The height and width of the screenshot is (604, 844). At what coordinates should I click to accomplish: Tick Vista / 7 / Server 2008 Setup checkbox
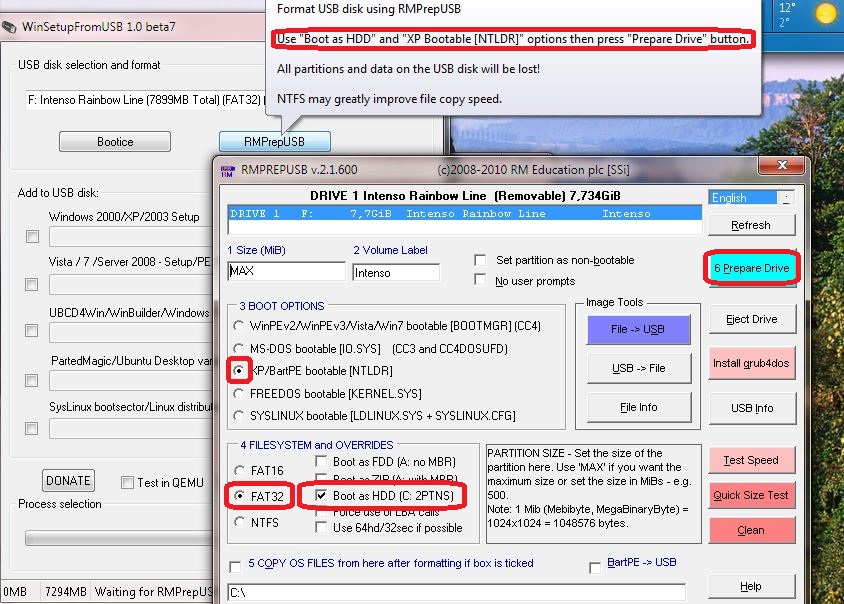point(32,284)
